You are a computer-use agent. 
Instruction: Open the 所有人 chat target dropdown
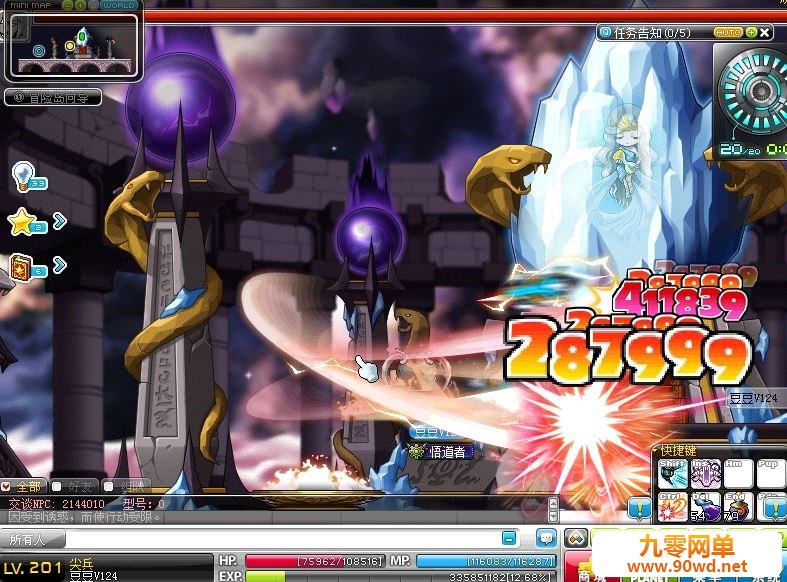(33, 539)
